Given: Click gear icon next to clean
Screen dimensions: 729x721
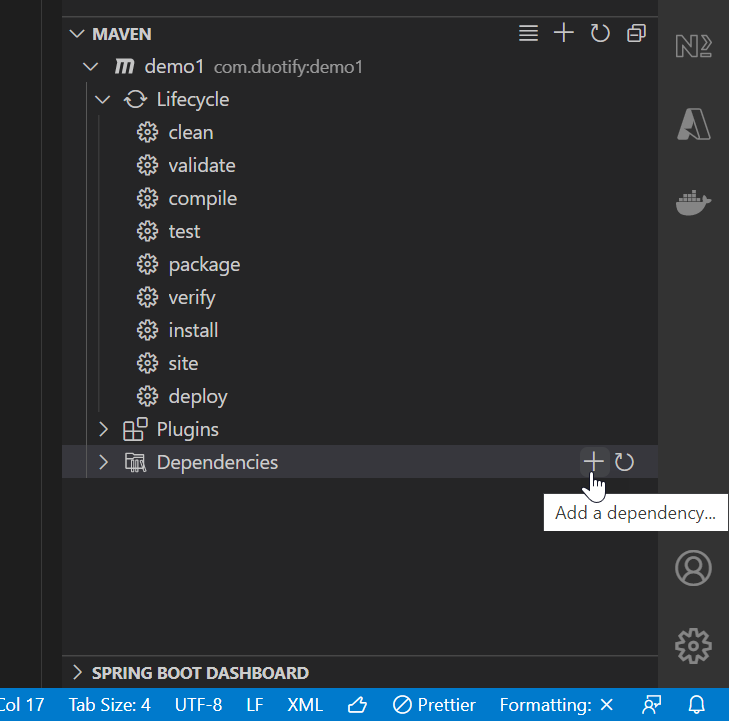Looking at the screenshot, I should pyautogui.click(x=147, y=132).
